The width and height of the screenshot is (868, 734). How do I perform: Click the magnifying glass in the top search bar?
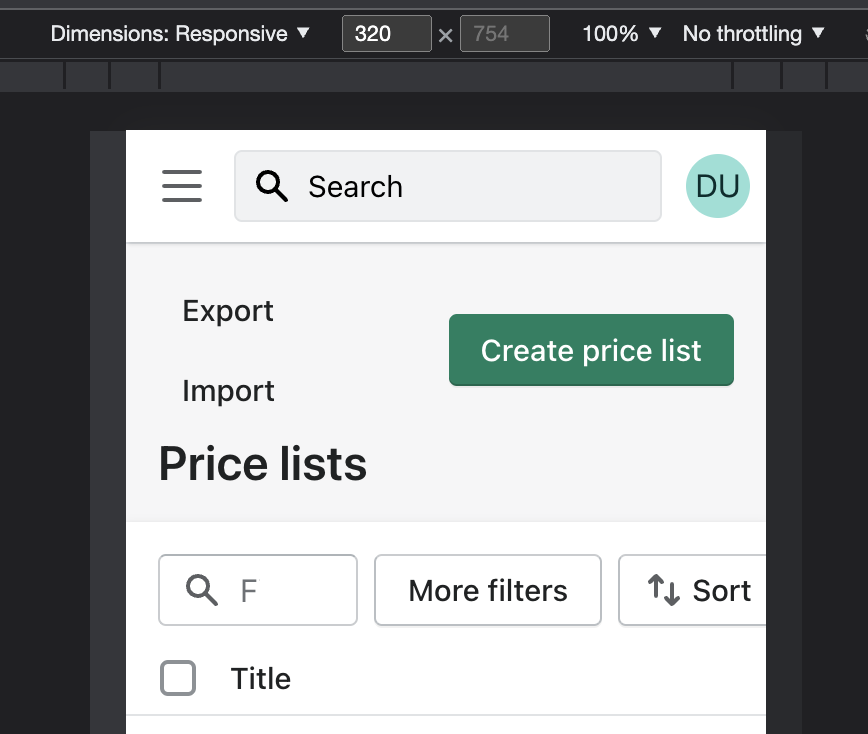[270, 186]
